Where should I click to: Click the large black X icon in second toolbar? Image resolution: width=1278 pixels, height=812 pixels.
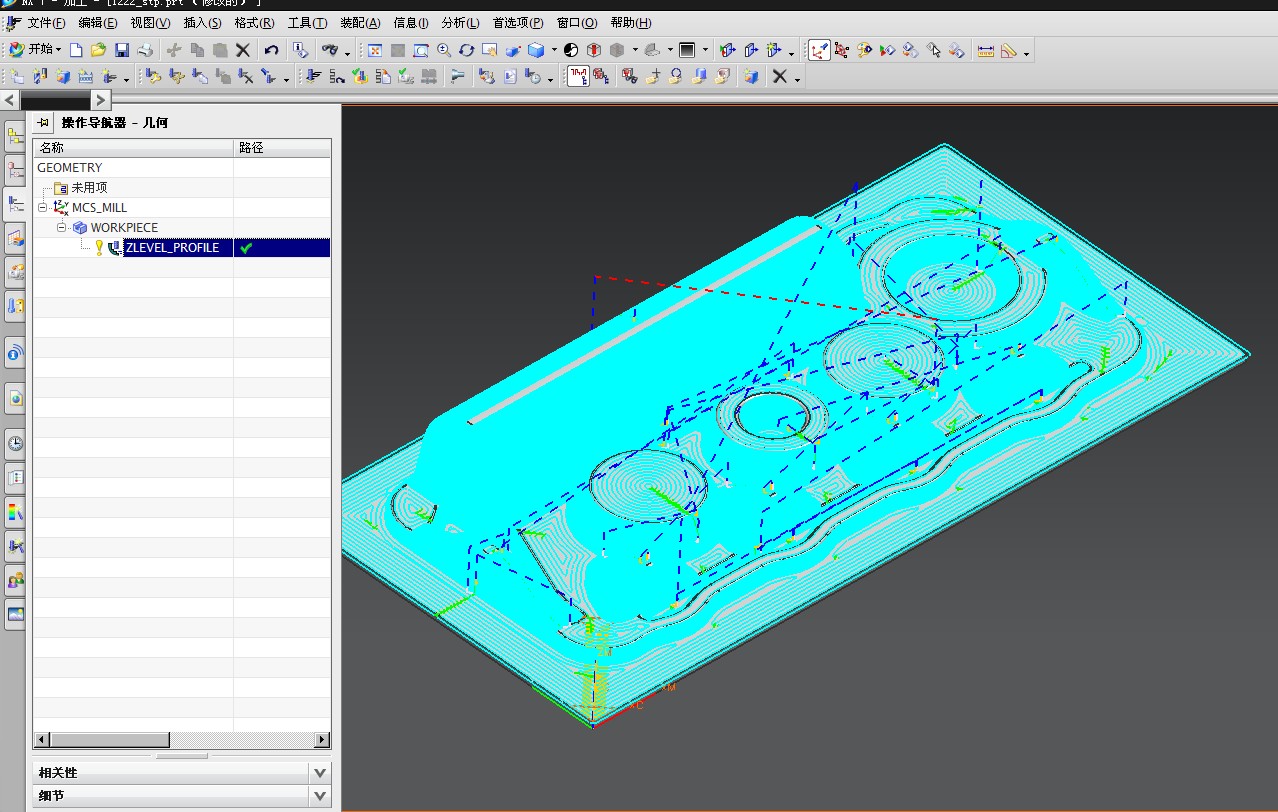pyautogui.click(x=780, y=76)
